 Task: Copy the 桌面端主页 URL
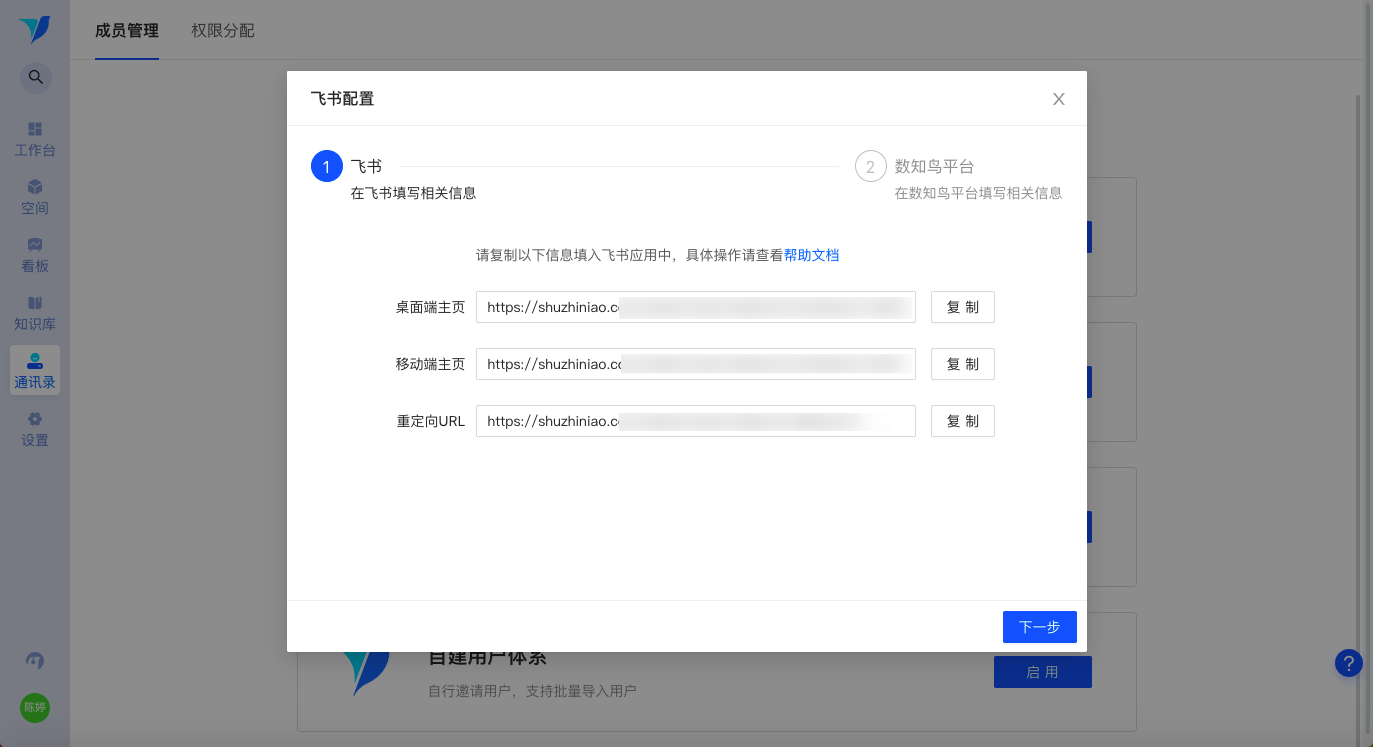pos(963,307)
